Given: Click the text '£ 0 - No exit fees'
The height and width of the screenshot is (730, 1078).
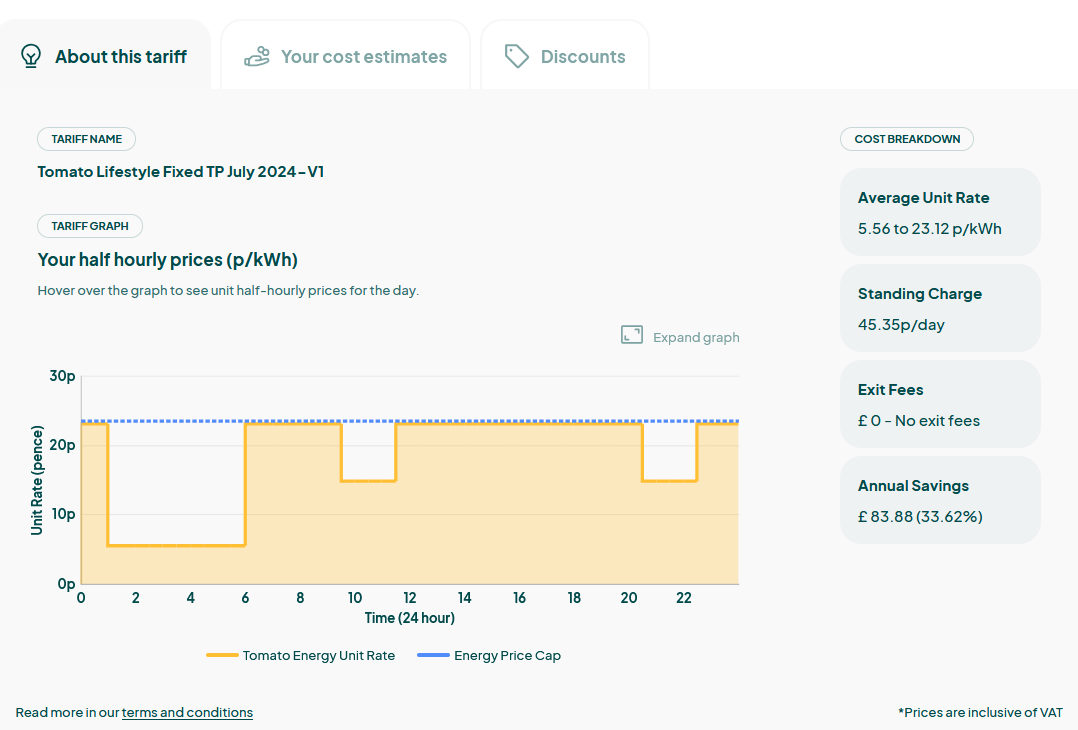Looking at the screenshot, I should (918, 421).
